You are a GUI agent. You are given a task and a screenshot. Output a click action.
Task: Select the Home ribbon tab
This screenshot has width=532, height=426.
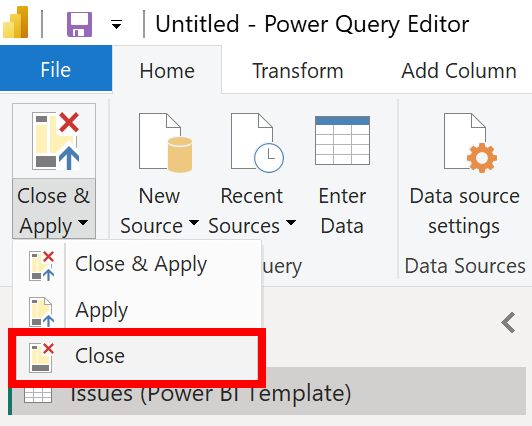click(167, 71)
